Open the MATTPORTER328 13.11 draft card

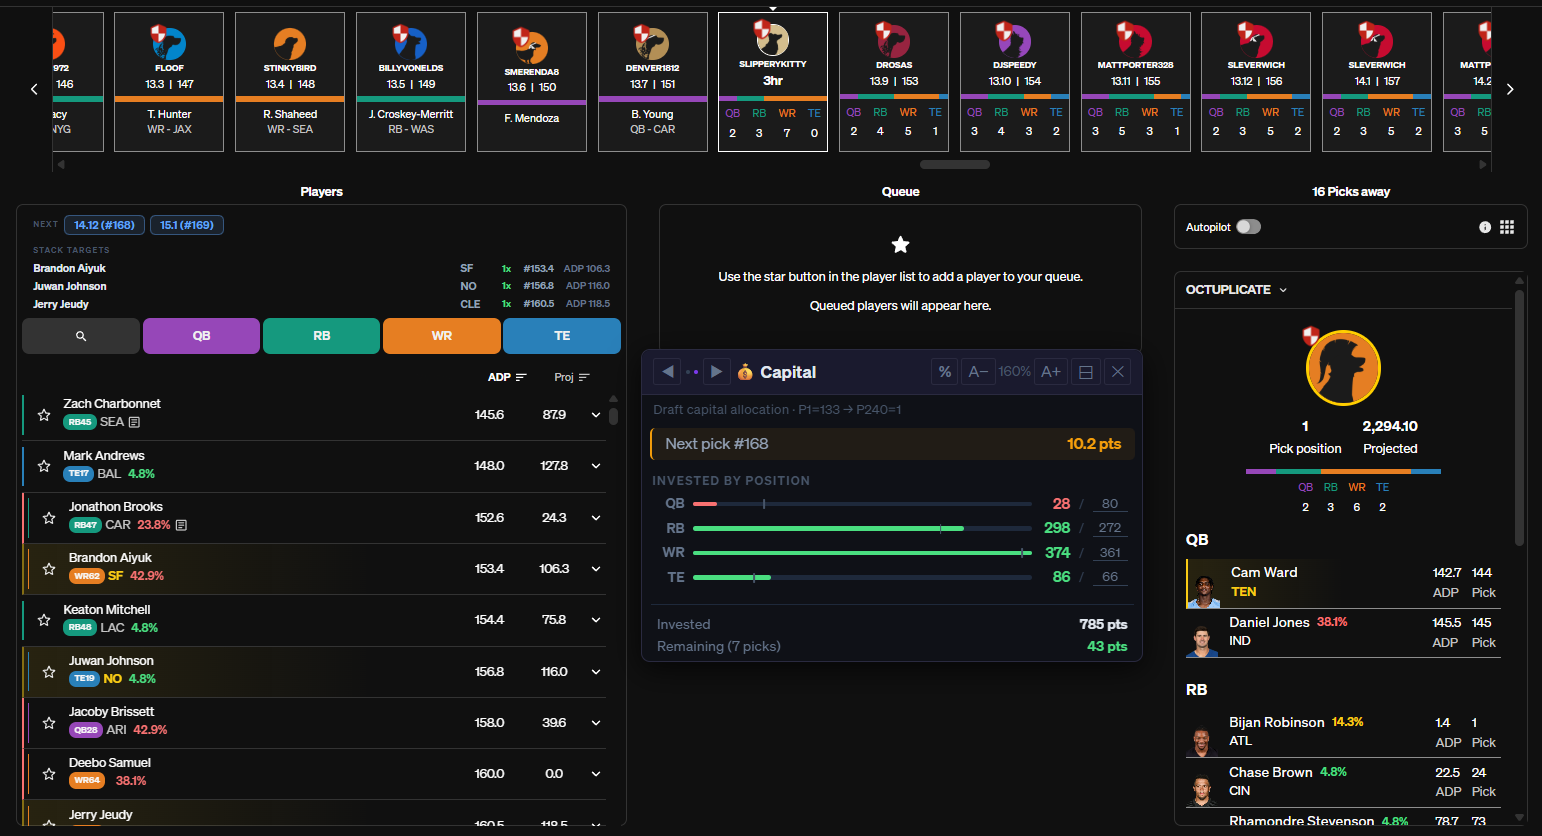(x=1136, y=82)
